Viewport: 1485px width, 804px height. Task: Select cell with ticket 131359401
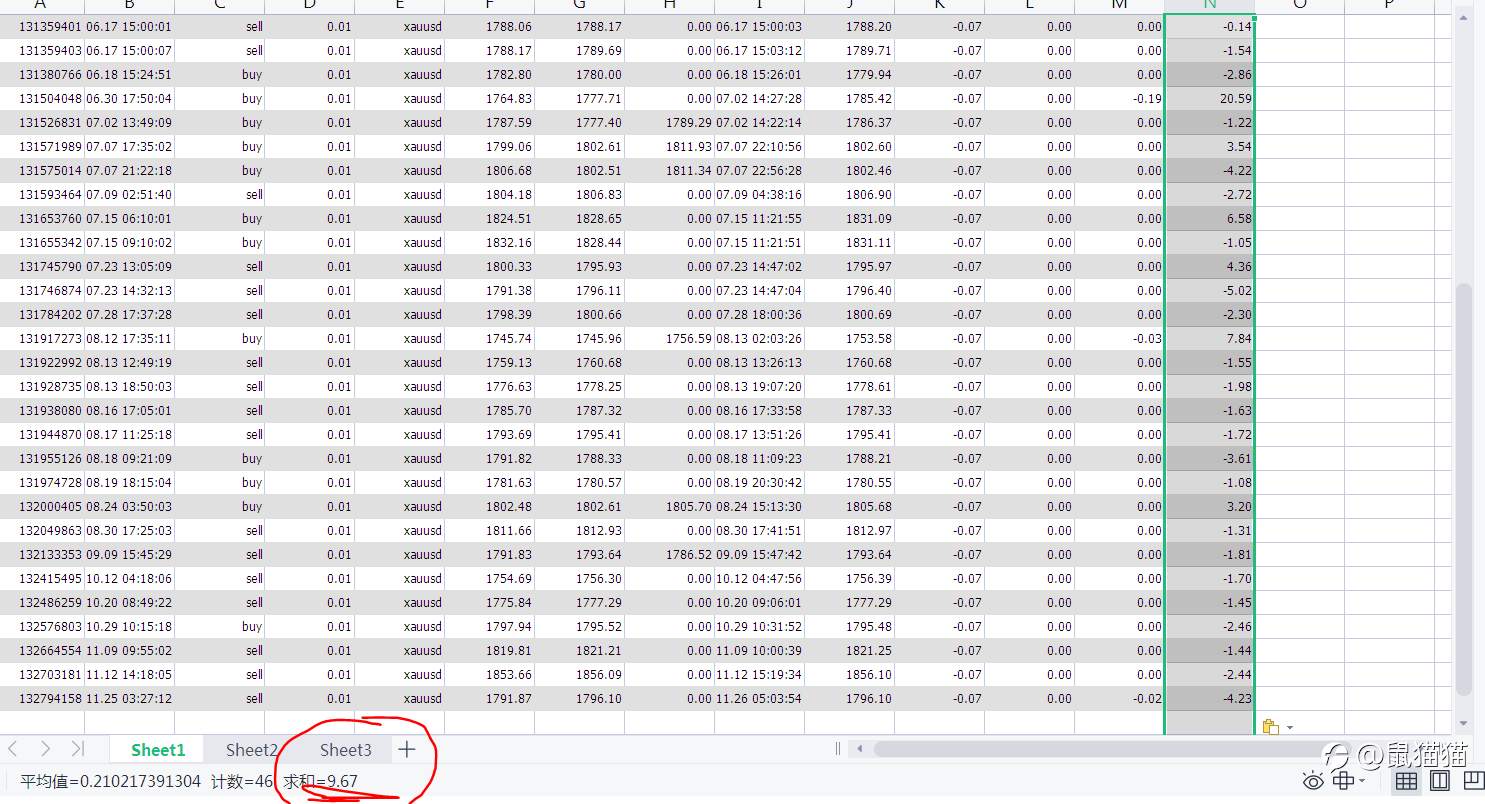tap(42, 27)
